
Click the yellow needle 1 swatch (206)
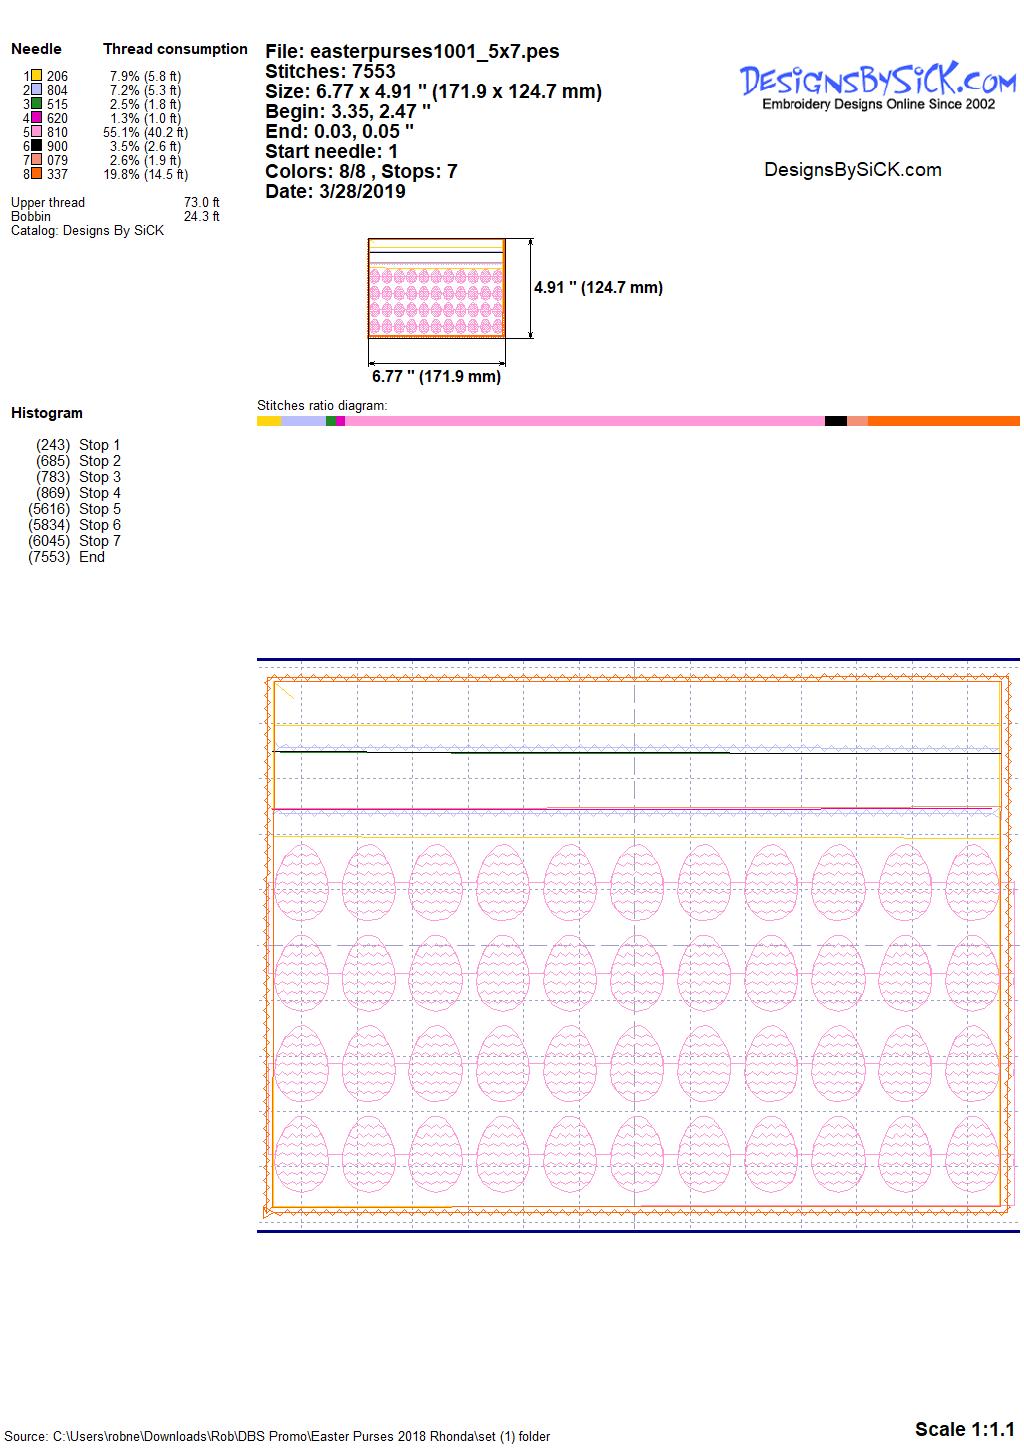(37, 75)
